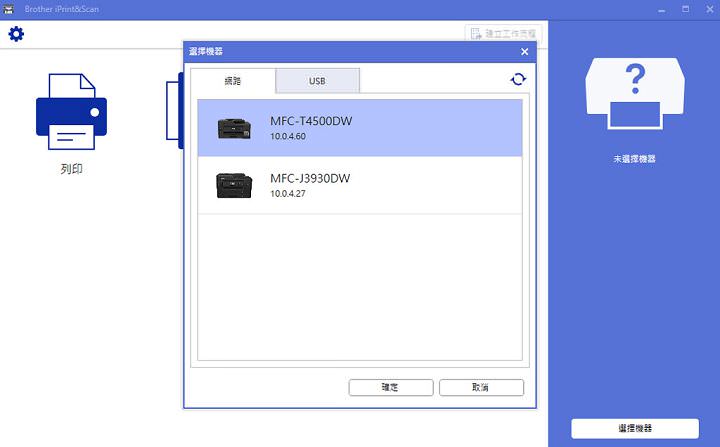Click the 建立工作流程 create workflow button
The image size is (720, 447).
[504, 34]
